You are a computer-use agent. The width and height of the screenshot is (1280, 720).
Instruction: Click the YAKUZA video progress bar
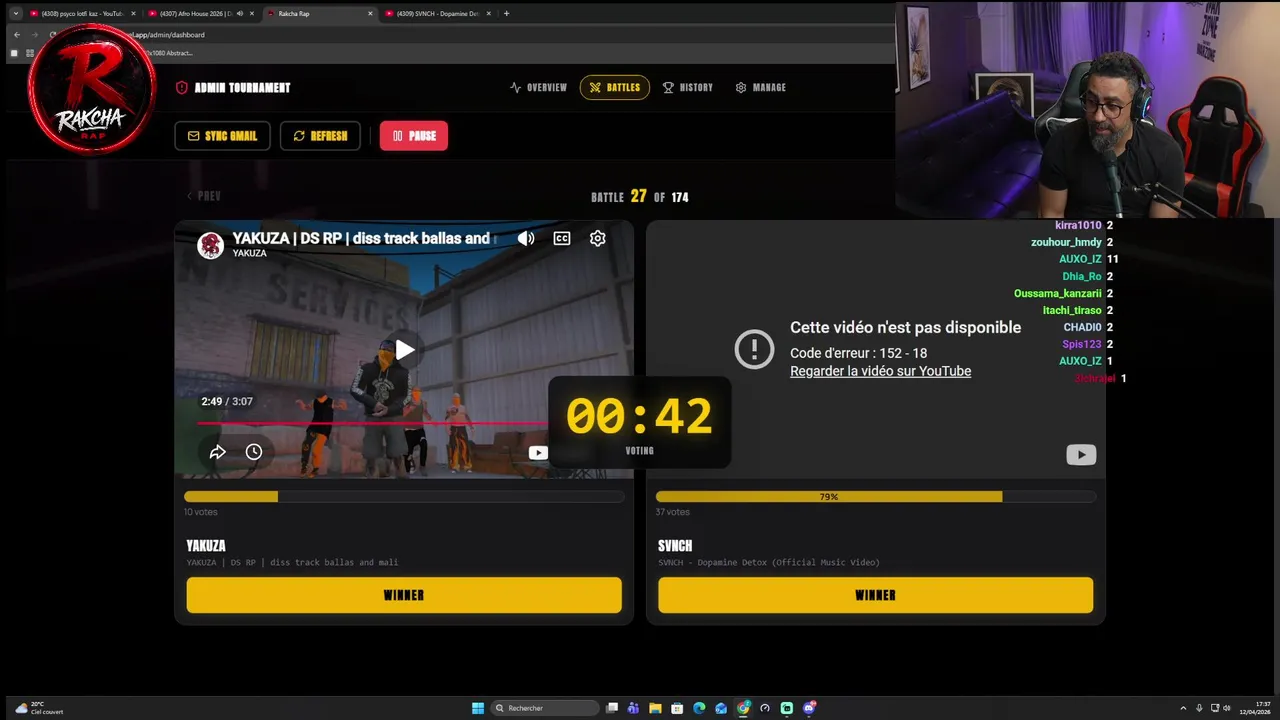[x=372, y=423]
